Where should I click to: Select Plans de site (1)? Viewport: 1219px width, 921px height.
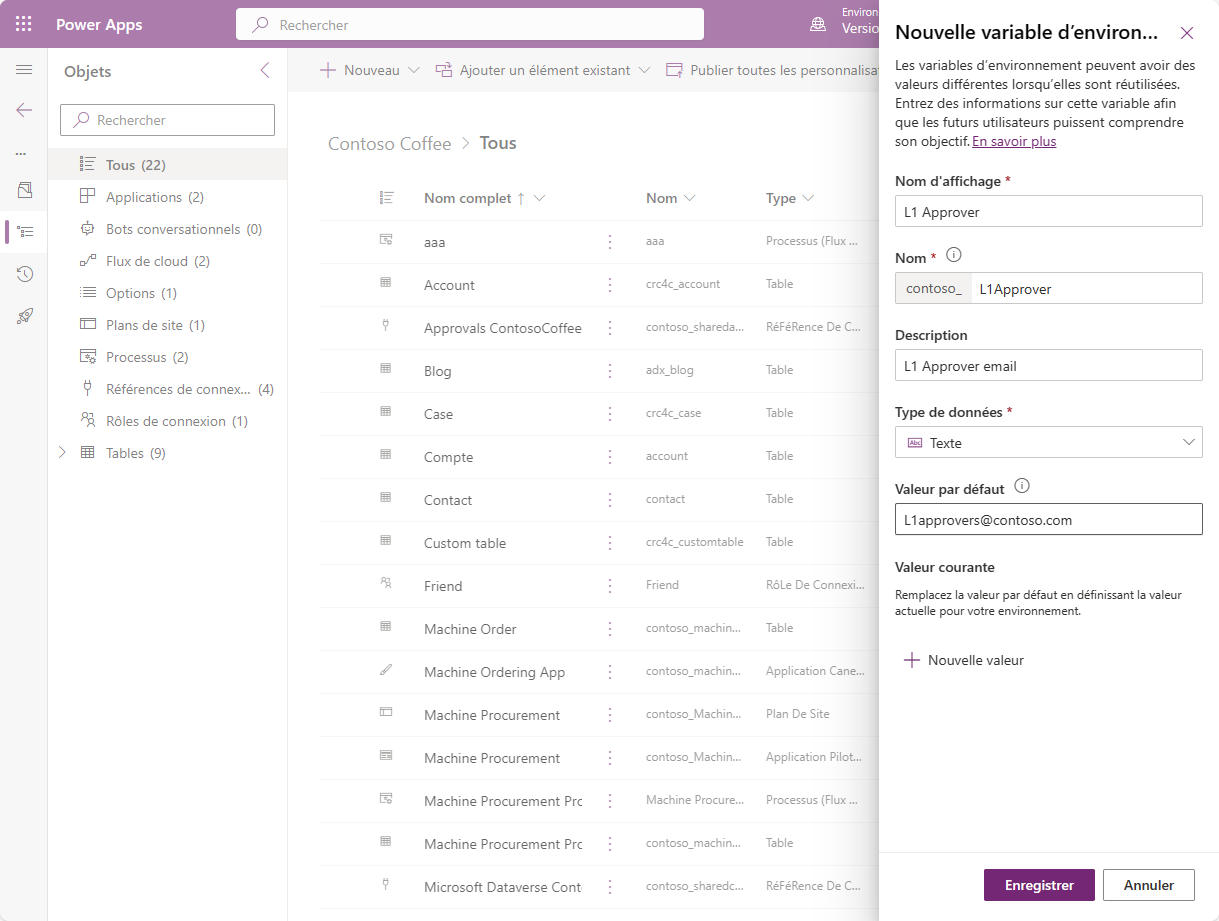168,325
